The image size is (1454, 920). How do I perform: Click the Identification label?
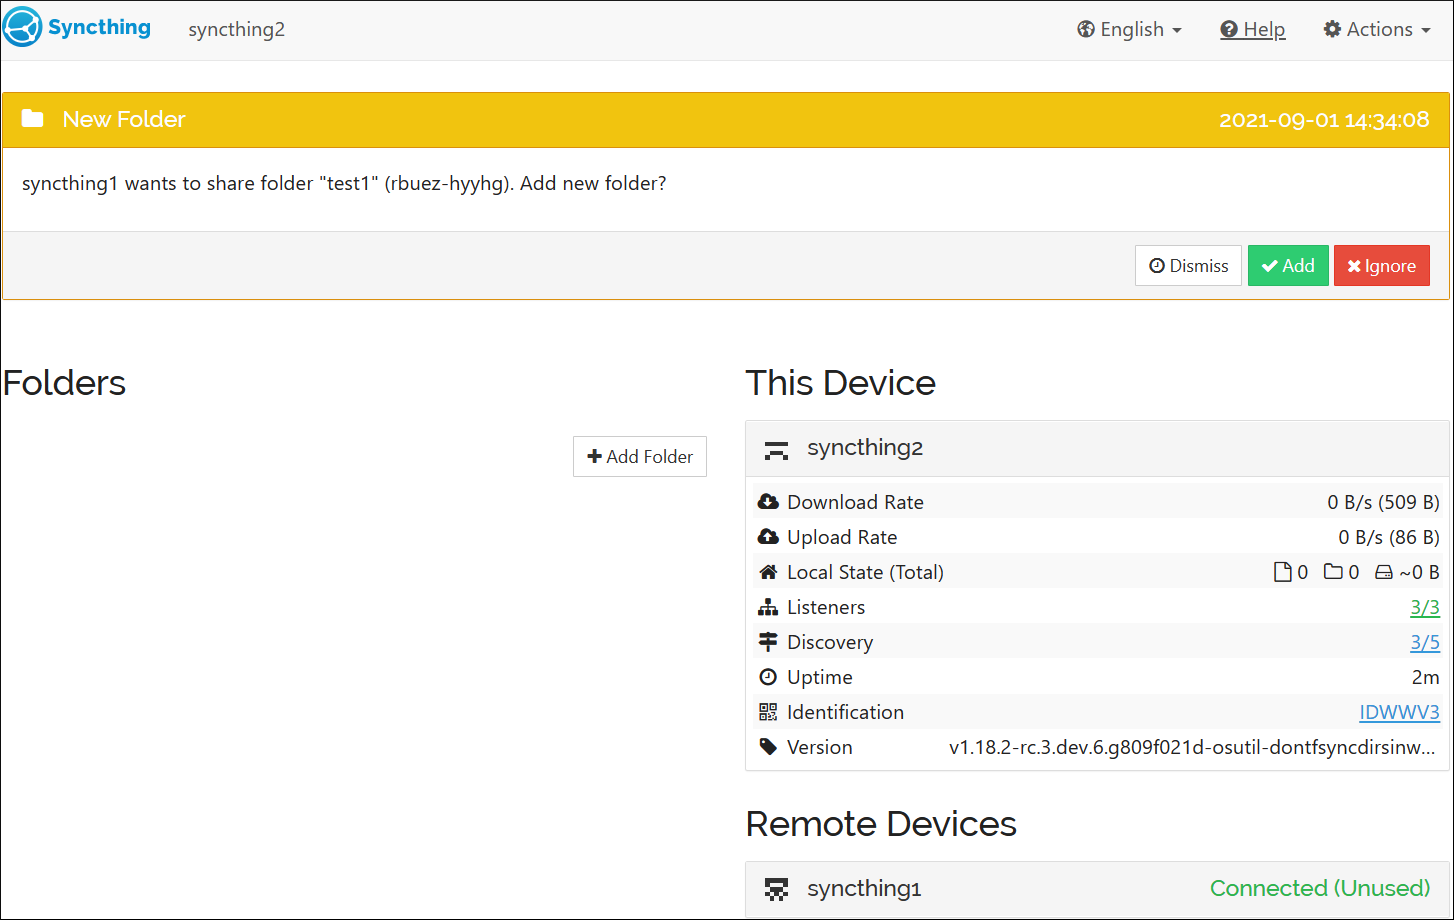845,712
